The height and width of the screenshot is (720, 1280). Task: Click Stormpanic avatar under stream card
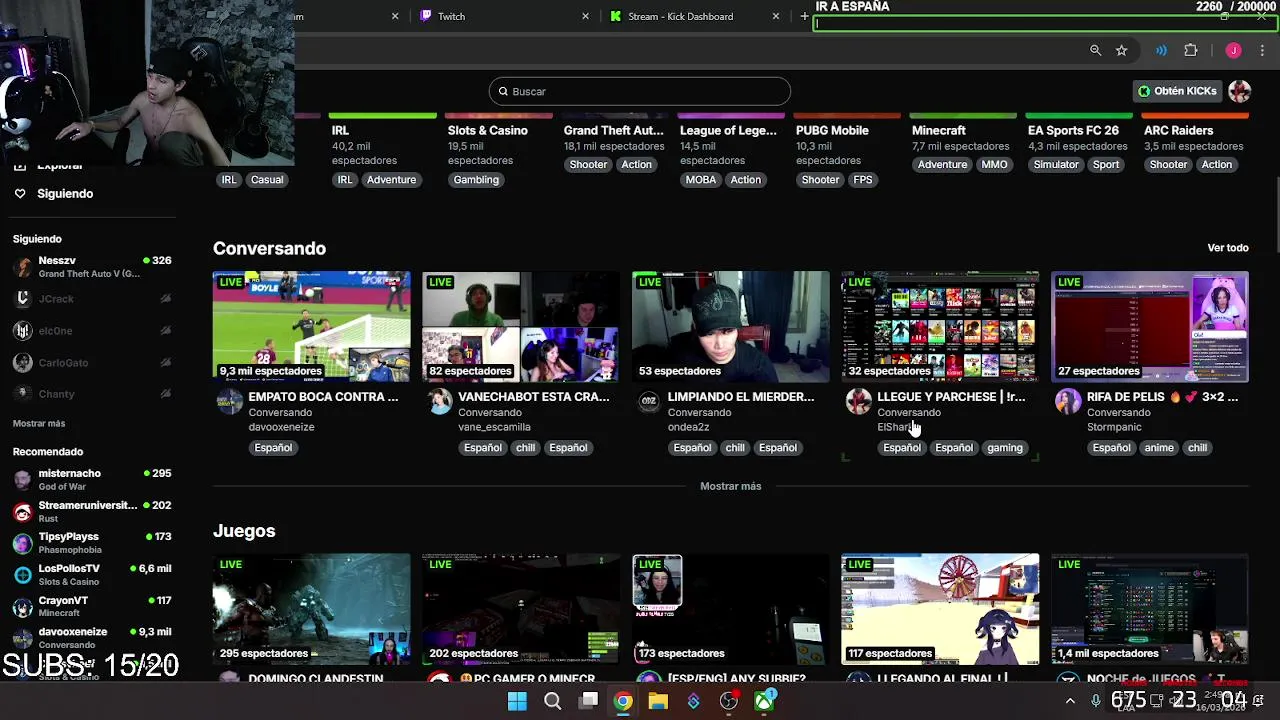tap(1068, 402)
